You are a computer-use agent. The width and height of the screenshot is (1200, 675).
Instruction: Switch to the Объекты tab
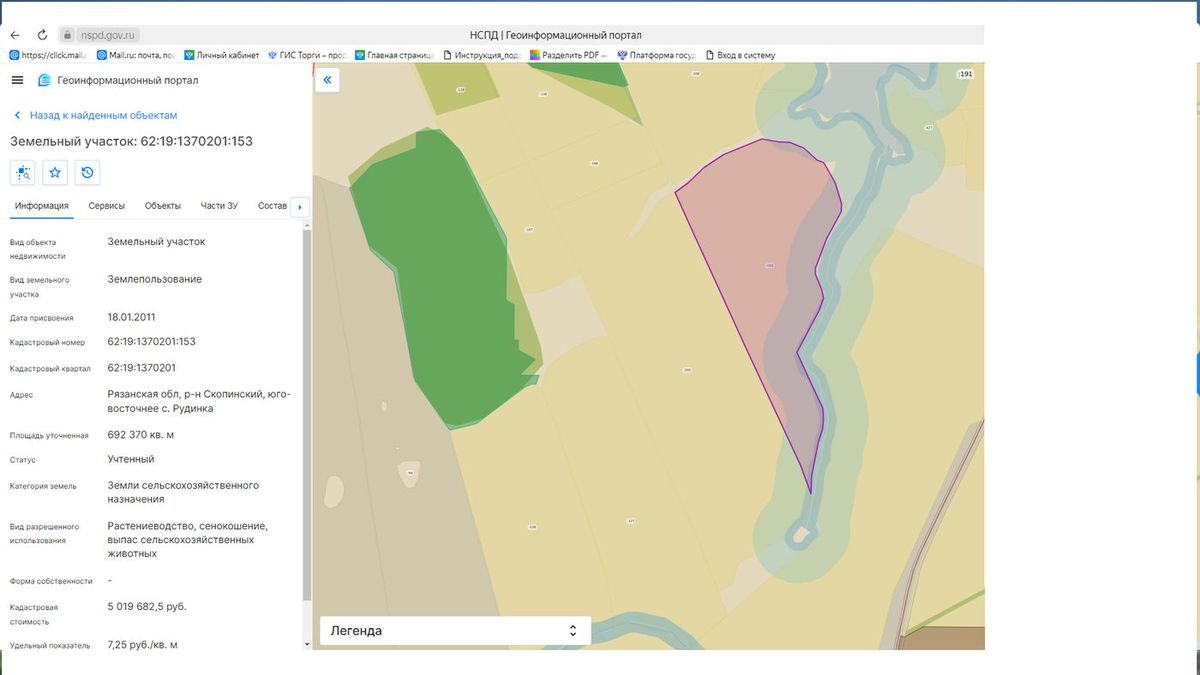tap(163, 206)
